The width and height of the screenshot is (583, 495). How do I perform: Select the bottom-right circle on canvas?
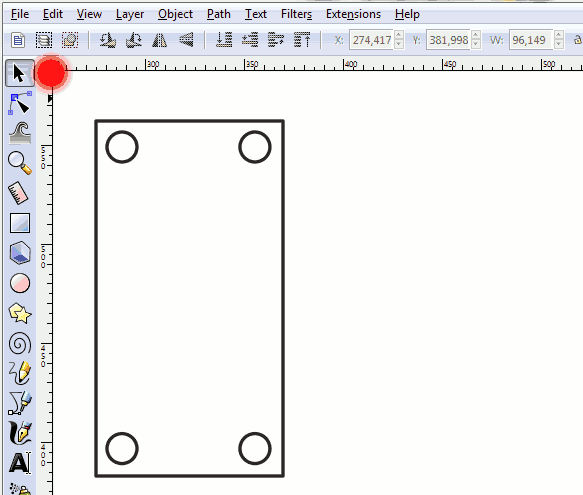coord(255,449)
